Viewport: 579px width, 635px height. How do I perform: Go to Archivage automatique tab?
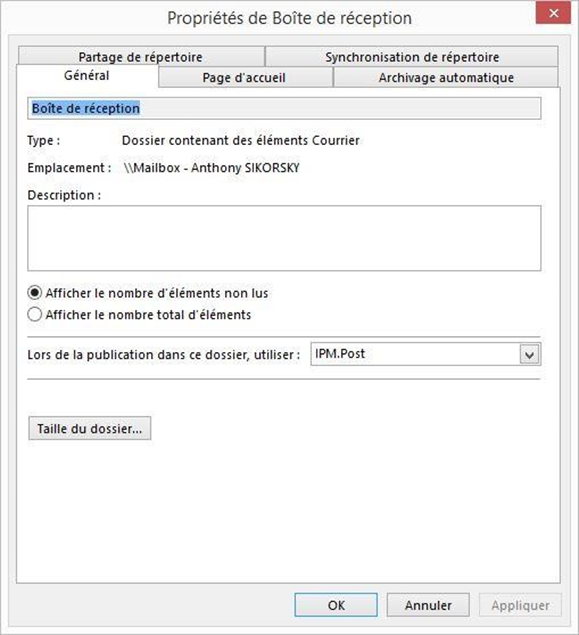pos(446,77)
